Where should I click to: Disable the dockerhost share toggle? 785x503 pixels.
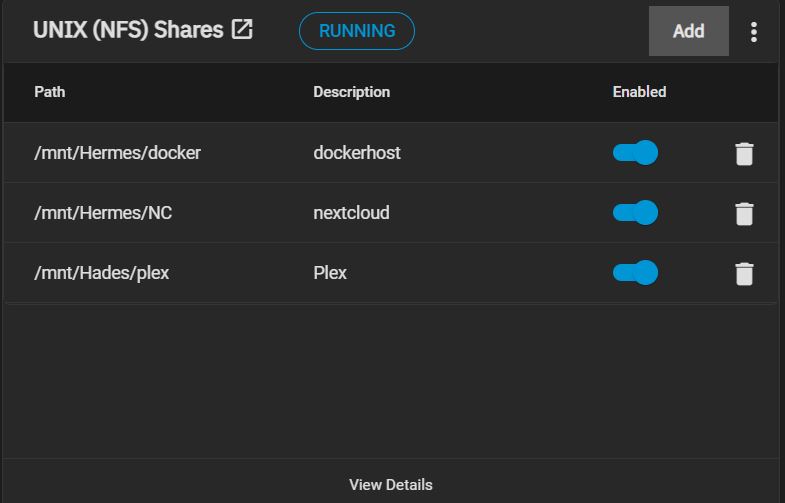(635, 153)
